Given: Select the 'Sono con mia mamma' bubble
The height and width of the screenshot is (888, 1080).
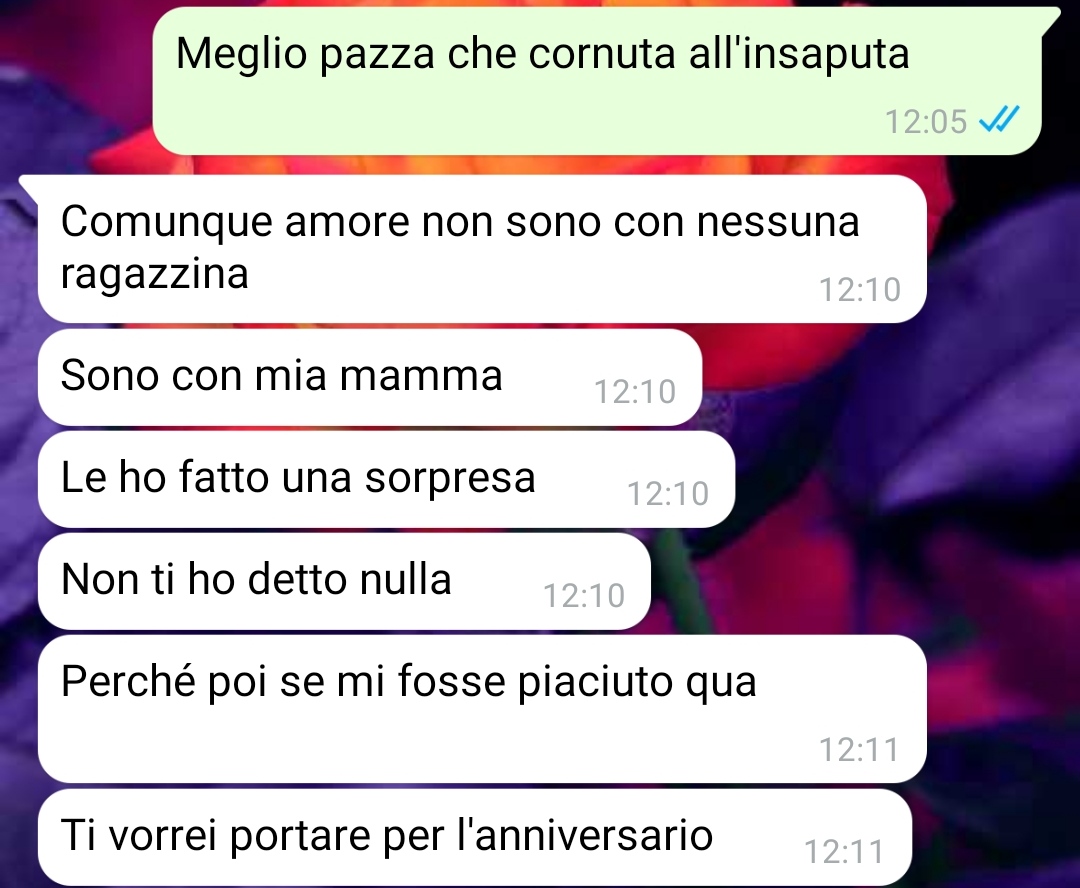Looking at the screenshot, I should 370,377.
